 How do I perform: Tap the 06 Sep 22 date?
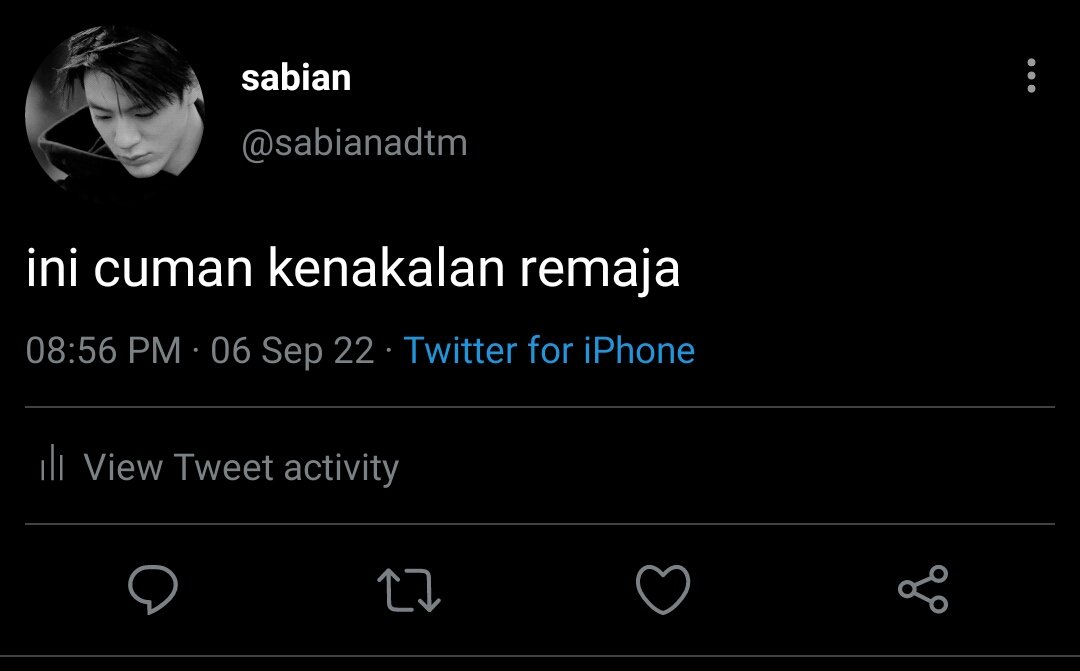tap(293, 351)
